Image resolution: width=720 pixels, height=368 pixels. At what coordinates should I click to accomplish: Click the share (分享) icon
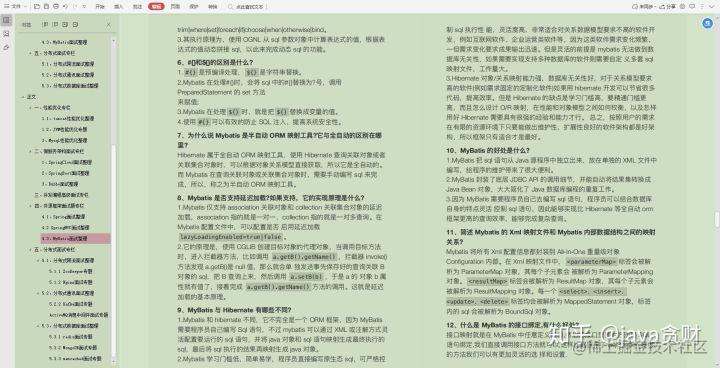coord(662,6)
